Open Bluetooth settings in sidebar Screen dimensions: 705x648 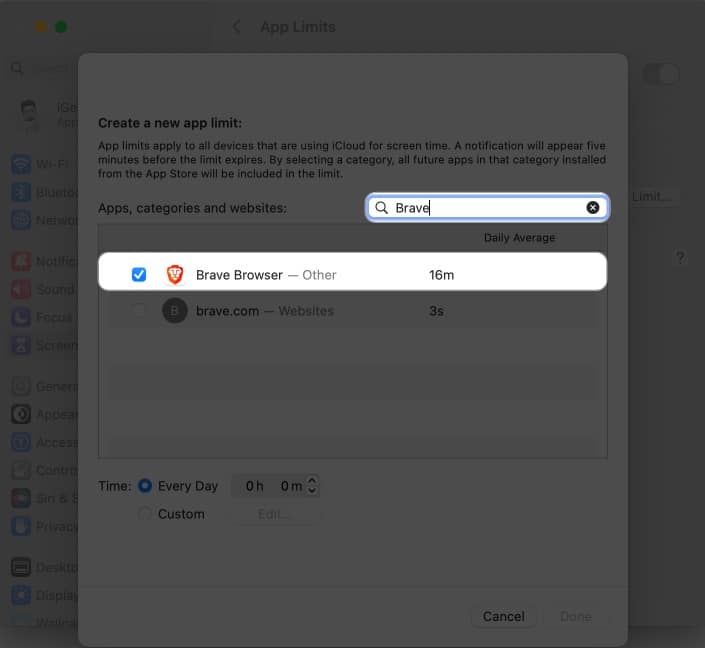43,192
